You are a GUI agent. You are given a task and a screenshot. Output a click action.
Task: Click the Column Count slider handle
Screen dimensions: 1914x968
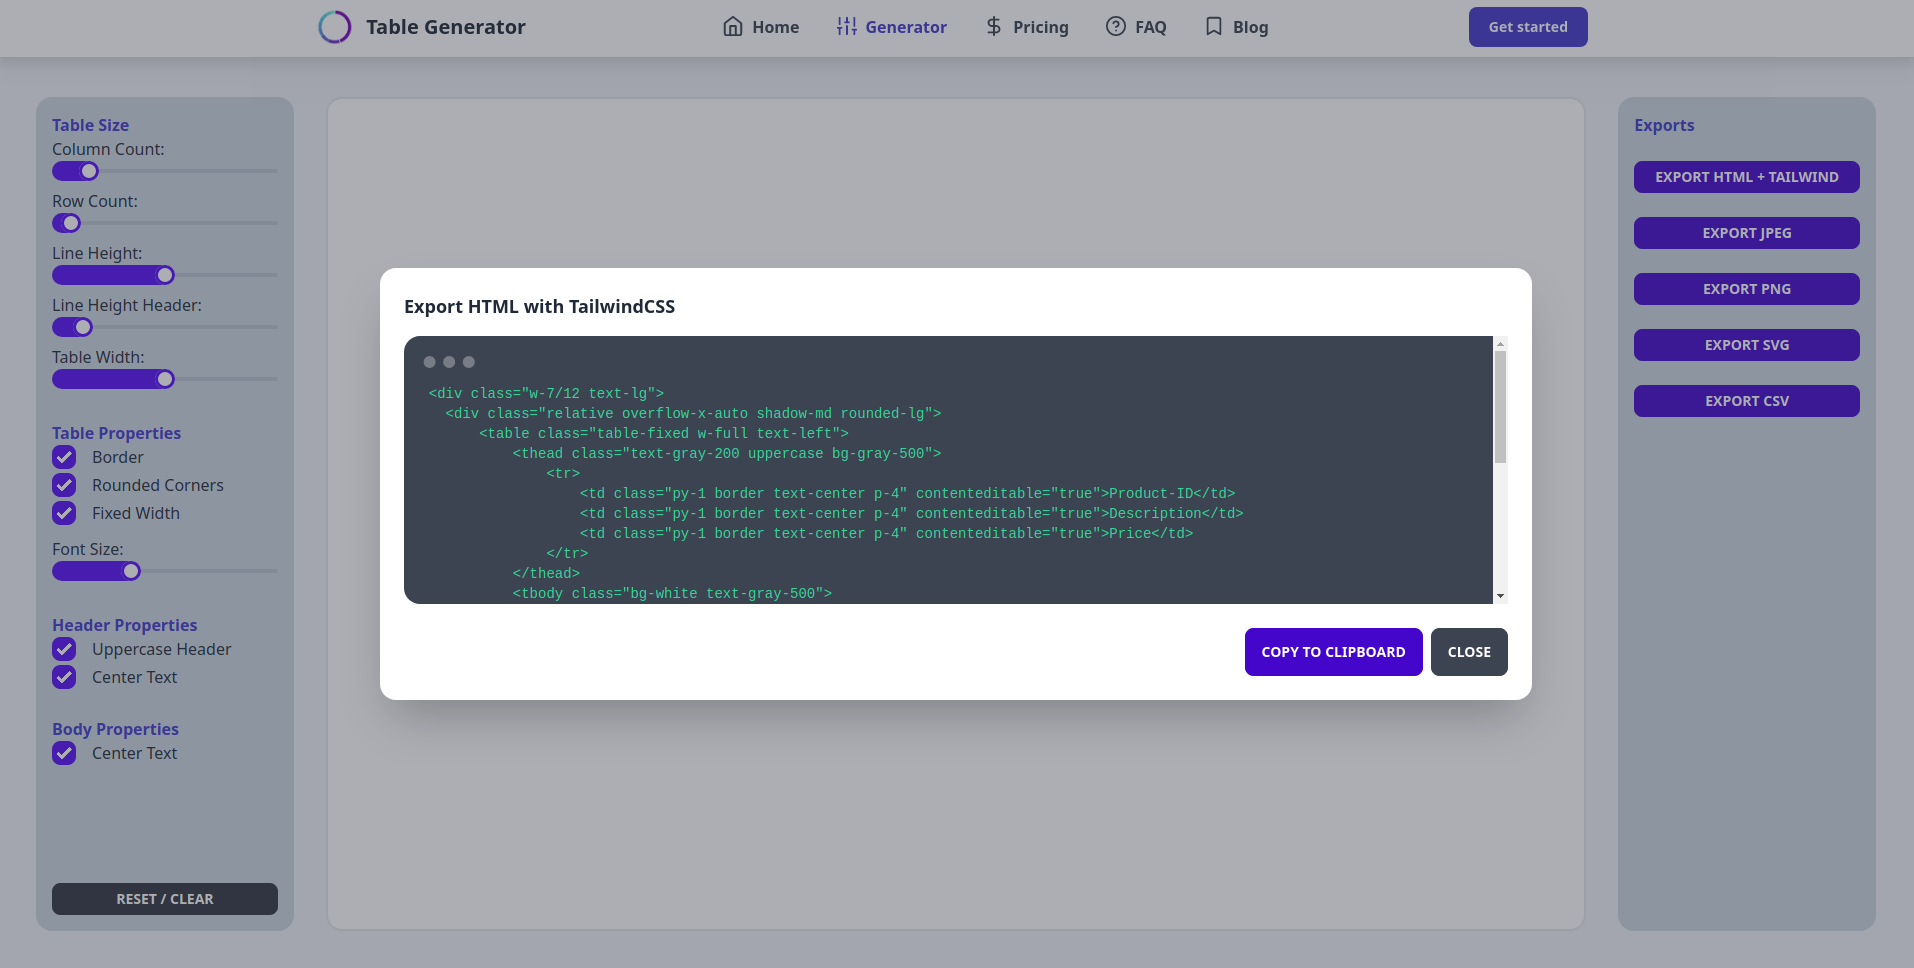point(89,171)
